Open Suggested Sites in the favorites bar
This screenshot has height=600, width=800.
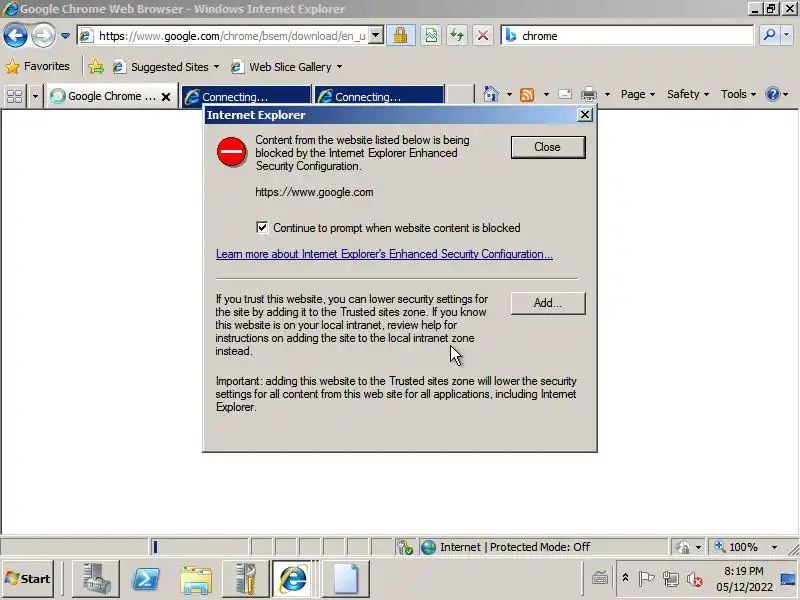tap(166, 67)
